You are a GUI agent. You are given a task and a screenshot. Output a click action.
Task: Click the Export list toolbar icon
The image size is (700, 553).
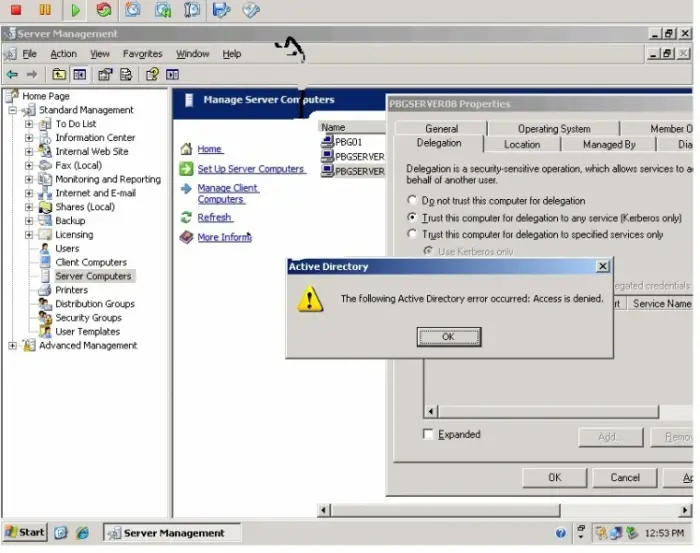coord(126,75)
